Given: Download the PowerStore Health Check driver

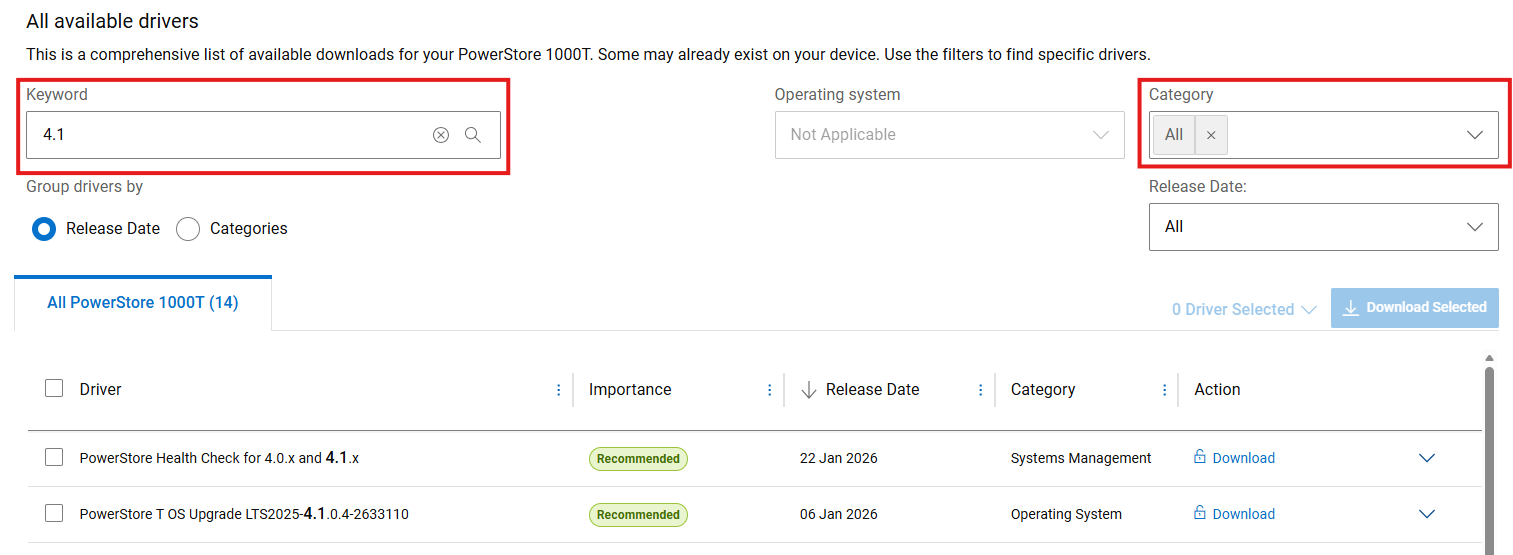Looking at the screenshot, I should (1243, 458).
